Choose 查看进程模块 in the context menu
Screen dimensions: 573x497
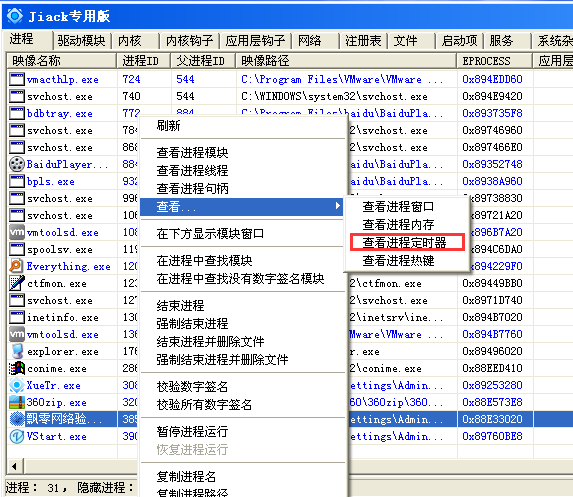(243, 152)
